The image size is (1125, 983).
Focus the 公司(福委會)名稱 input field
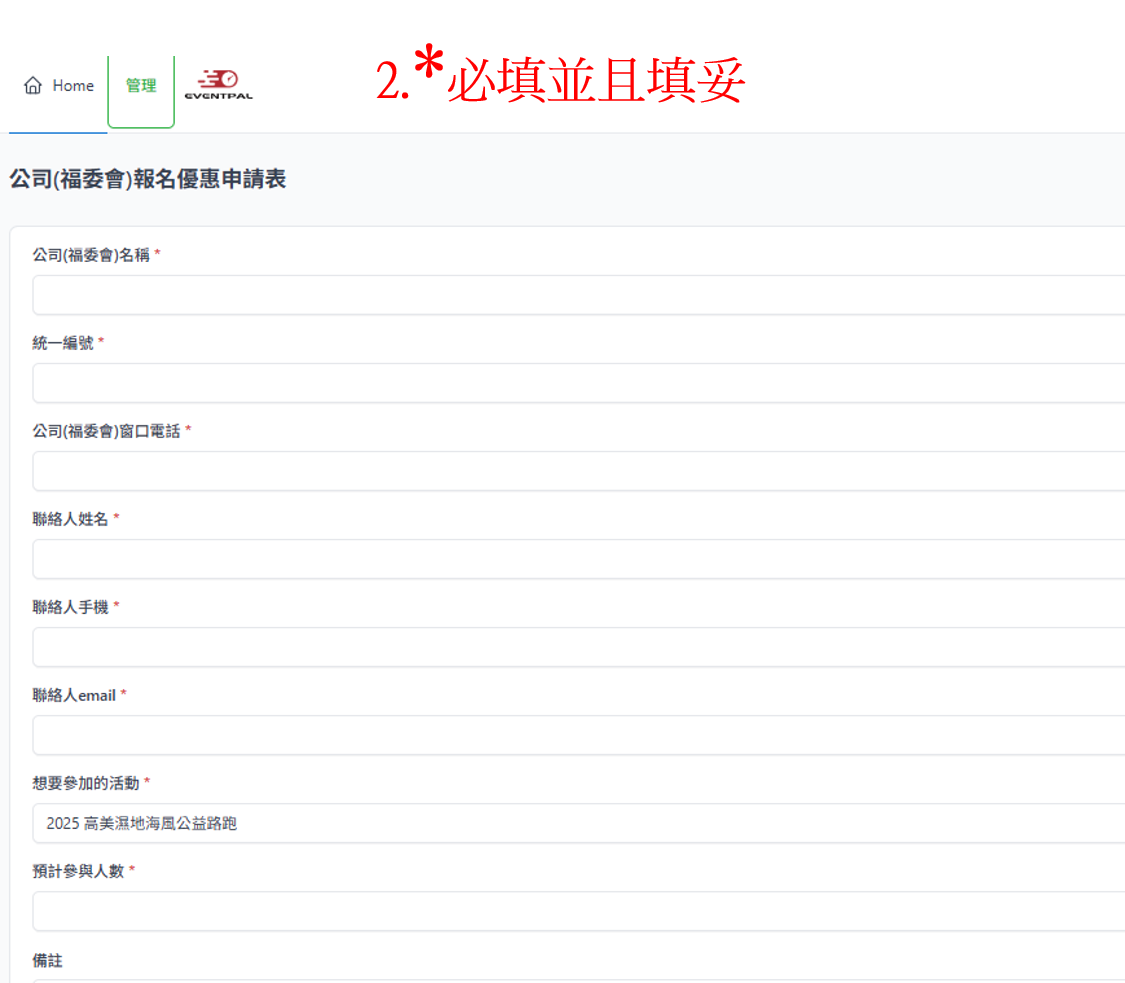click(x=578, y=295)
